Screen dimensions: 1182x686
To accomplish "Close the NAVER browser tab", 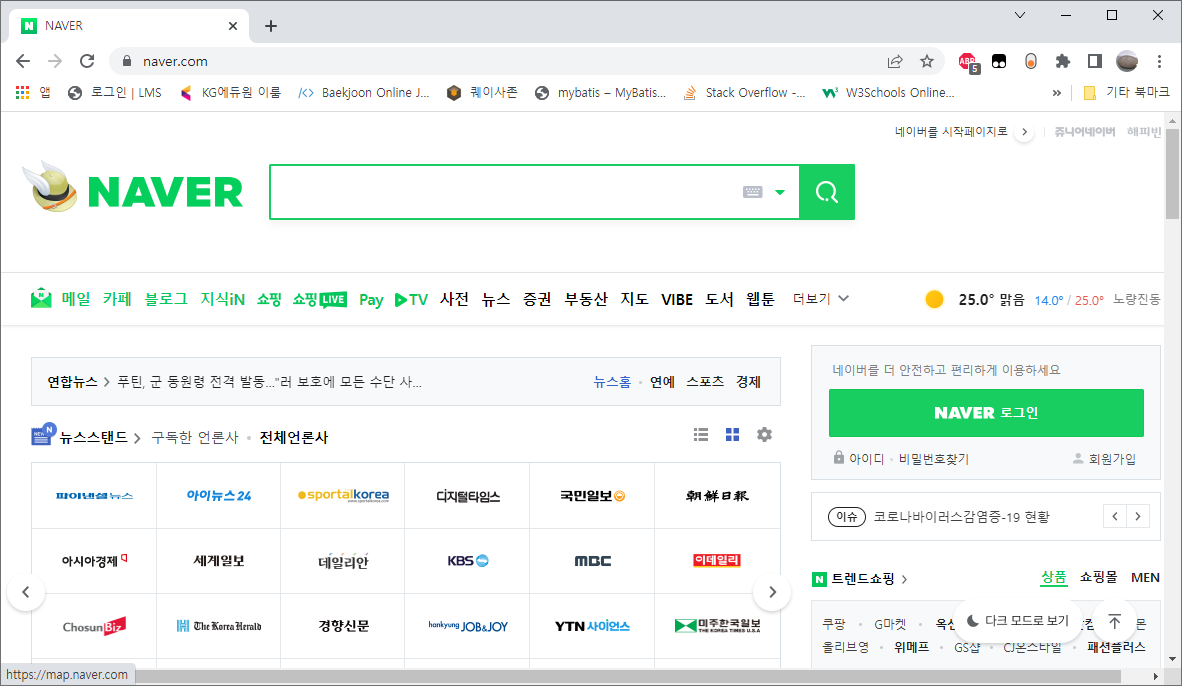I will [233, 26].
